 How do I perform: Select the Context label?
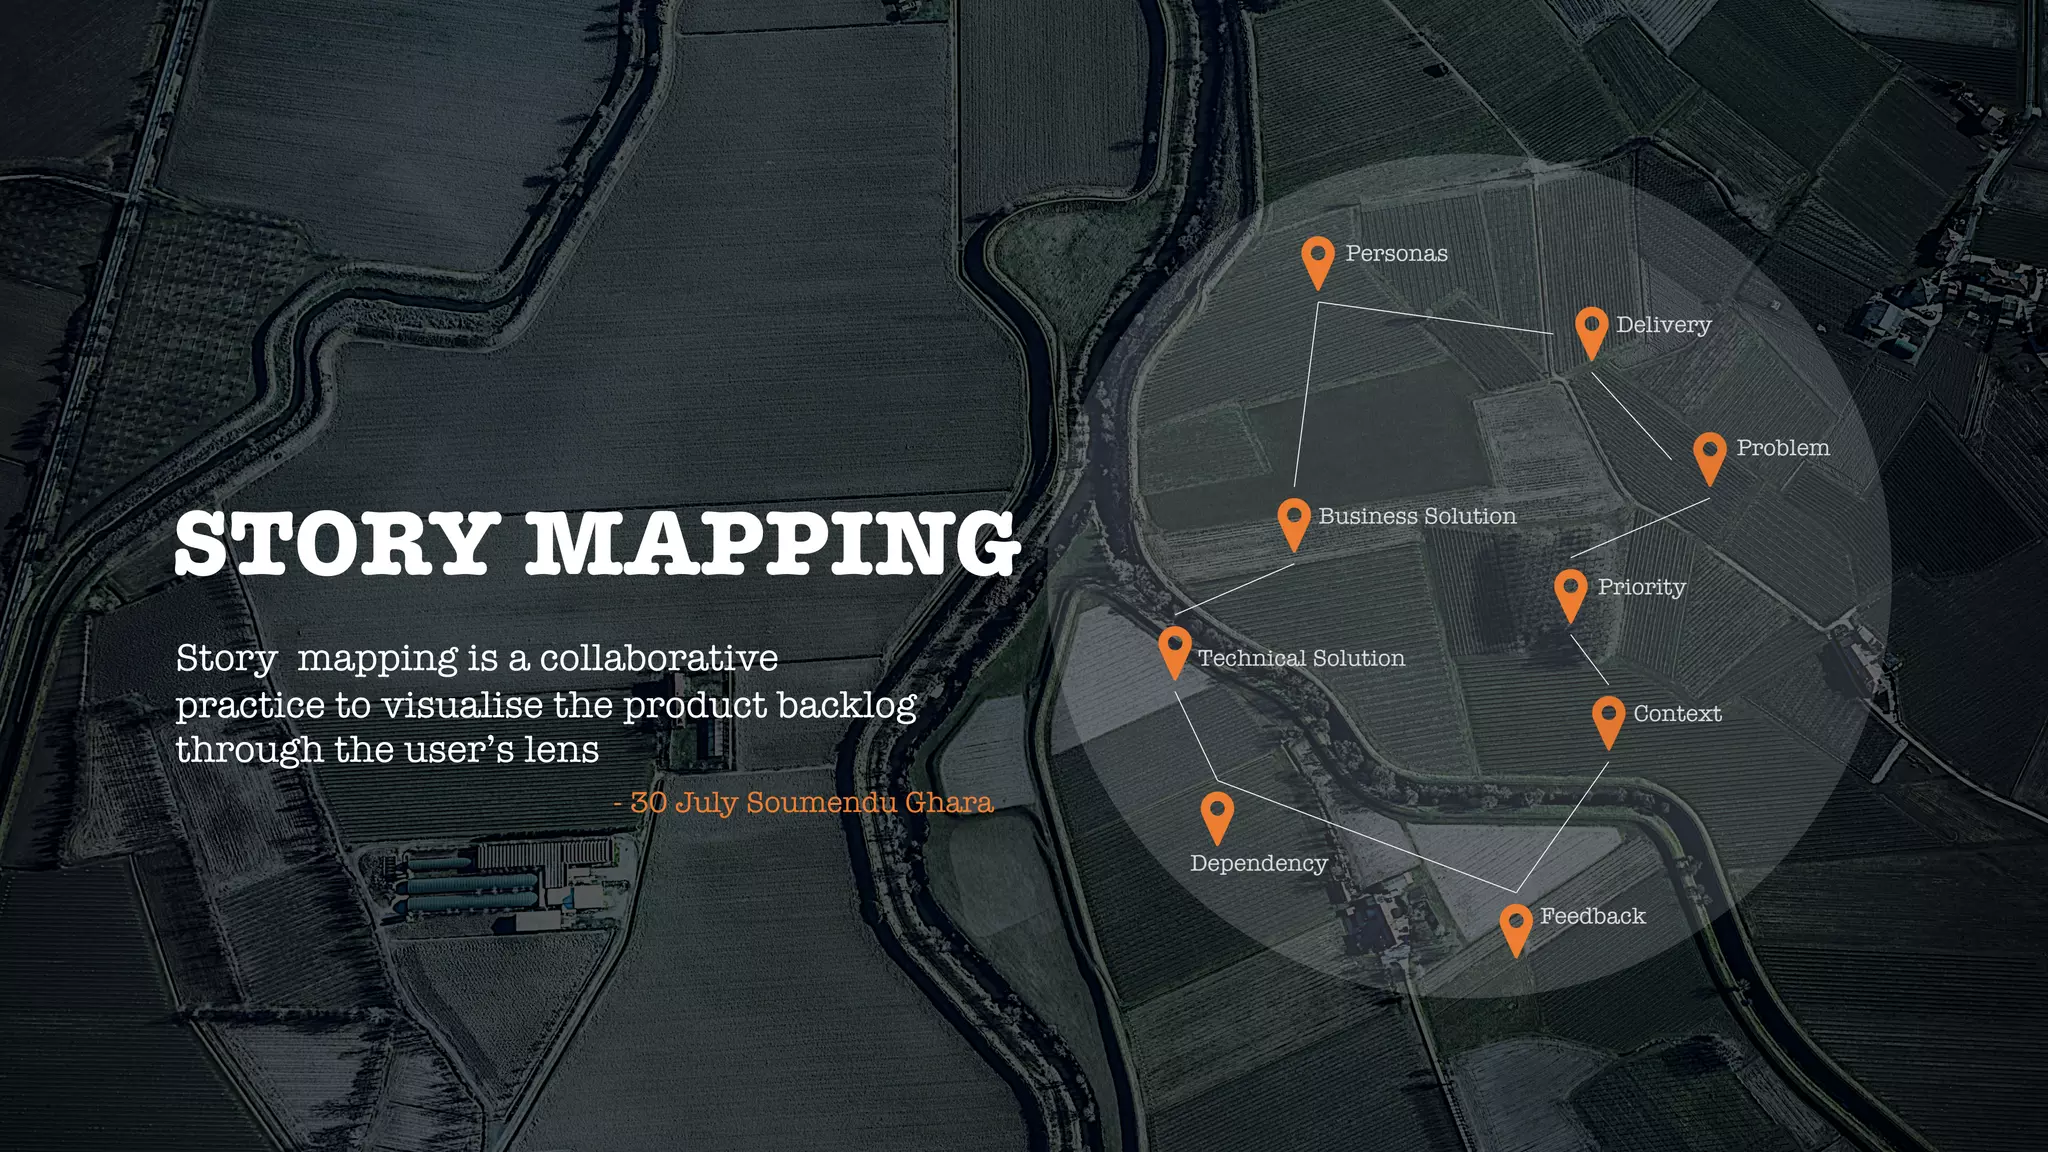1677,713
